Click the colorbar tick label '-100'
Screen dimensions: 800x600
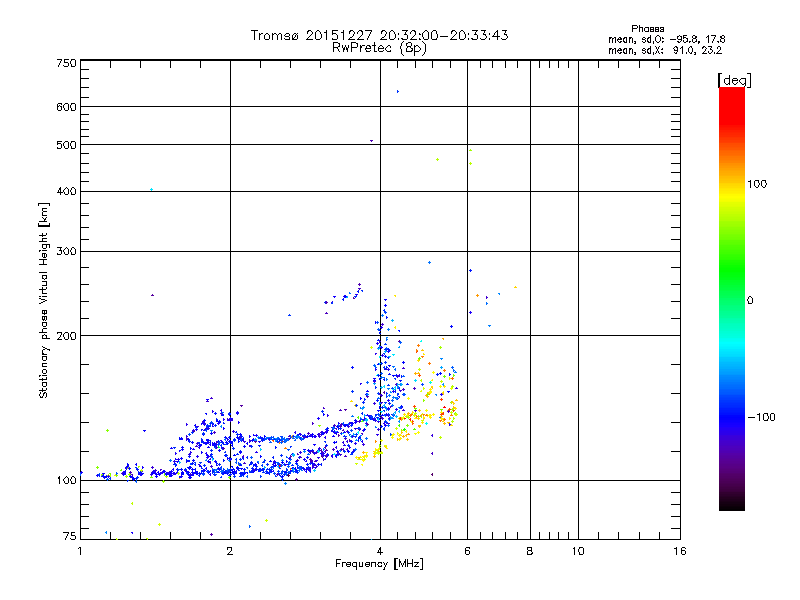point(761,417)
